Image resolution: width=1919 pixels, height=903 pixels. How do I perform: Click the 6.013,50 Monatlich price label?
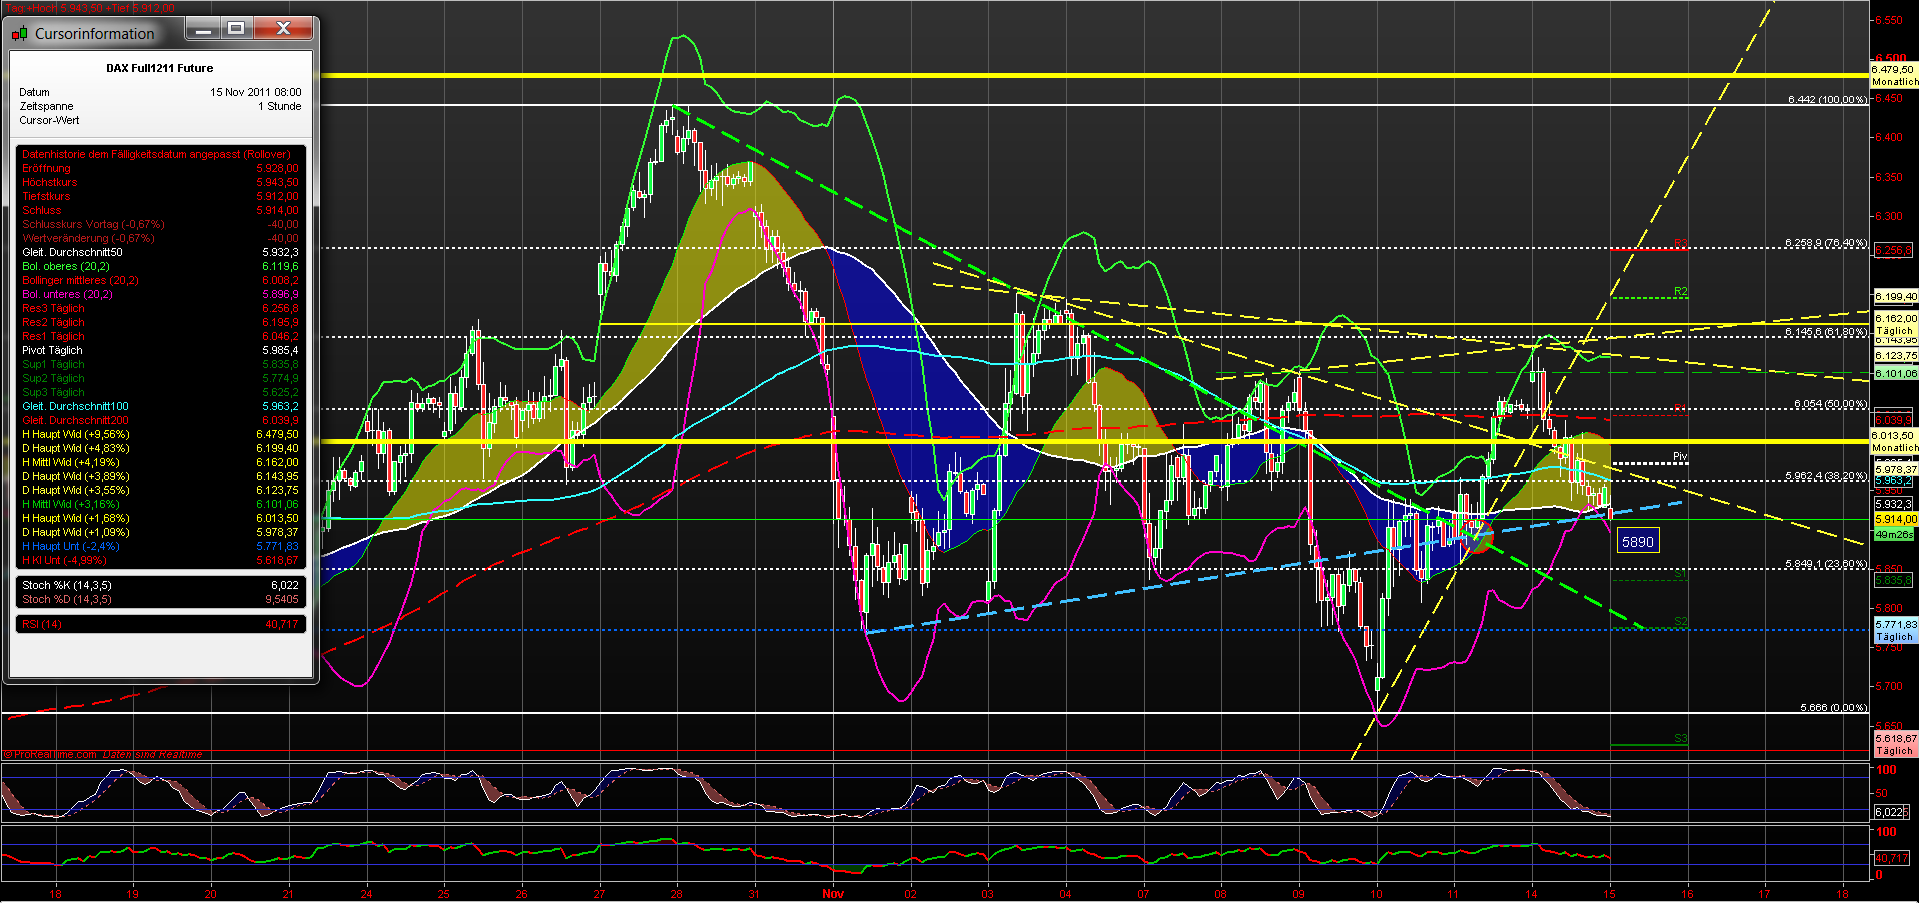click(1896, 440)
